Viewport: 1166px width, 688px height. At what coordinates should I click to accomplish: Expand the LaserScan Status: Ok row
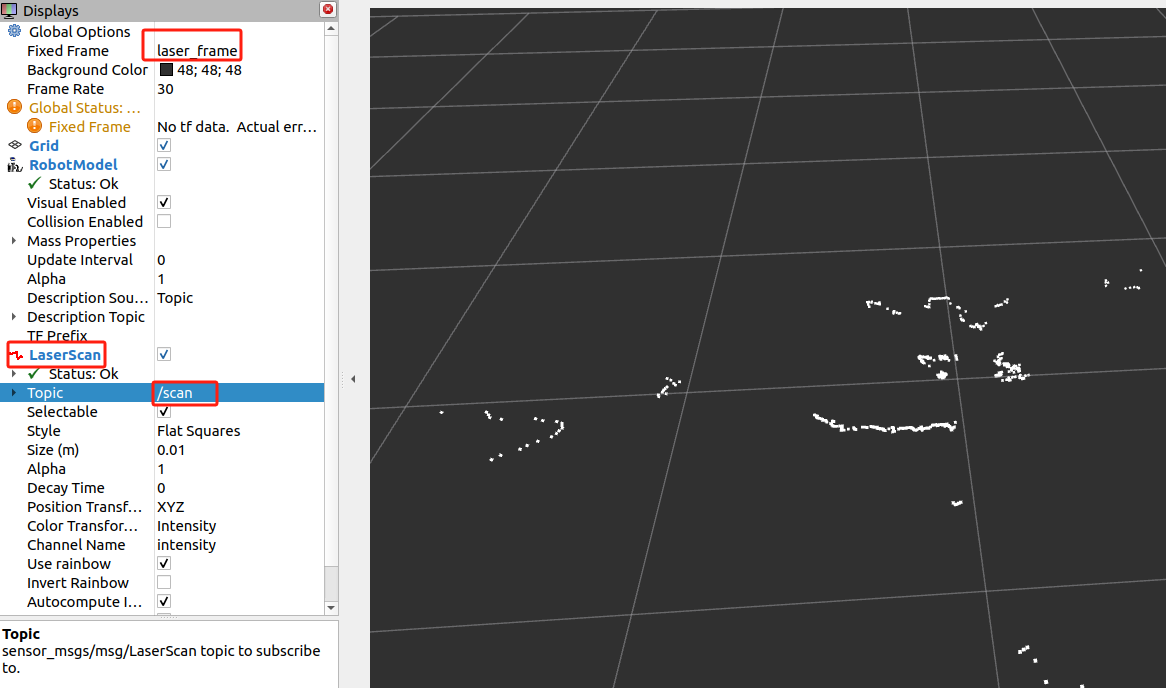pyautogui.click(x=13, y=373)
